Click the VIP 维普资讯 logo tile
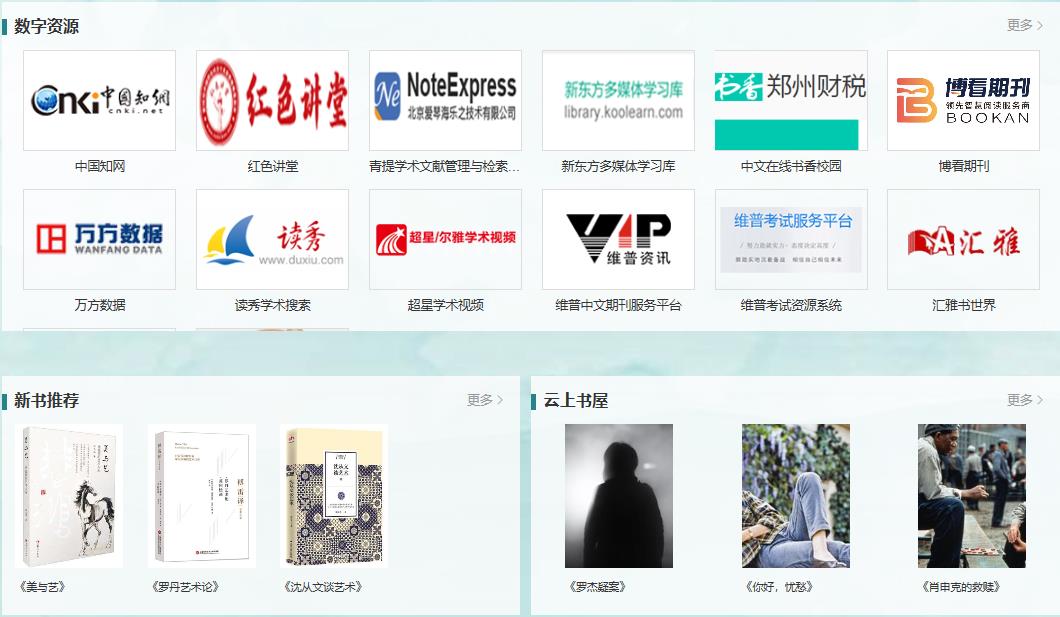The image size is (1060, 617). click(x=619, y=239)
